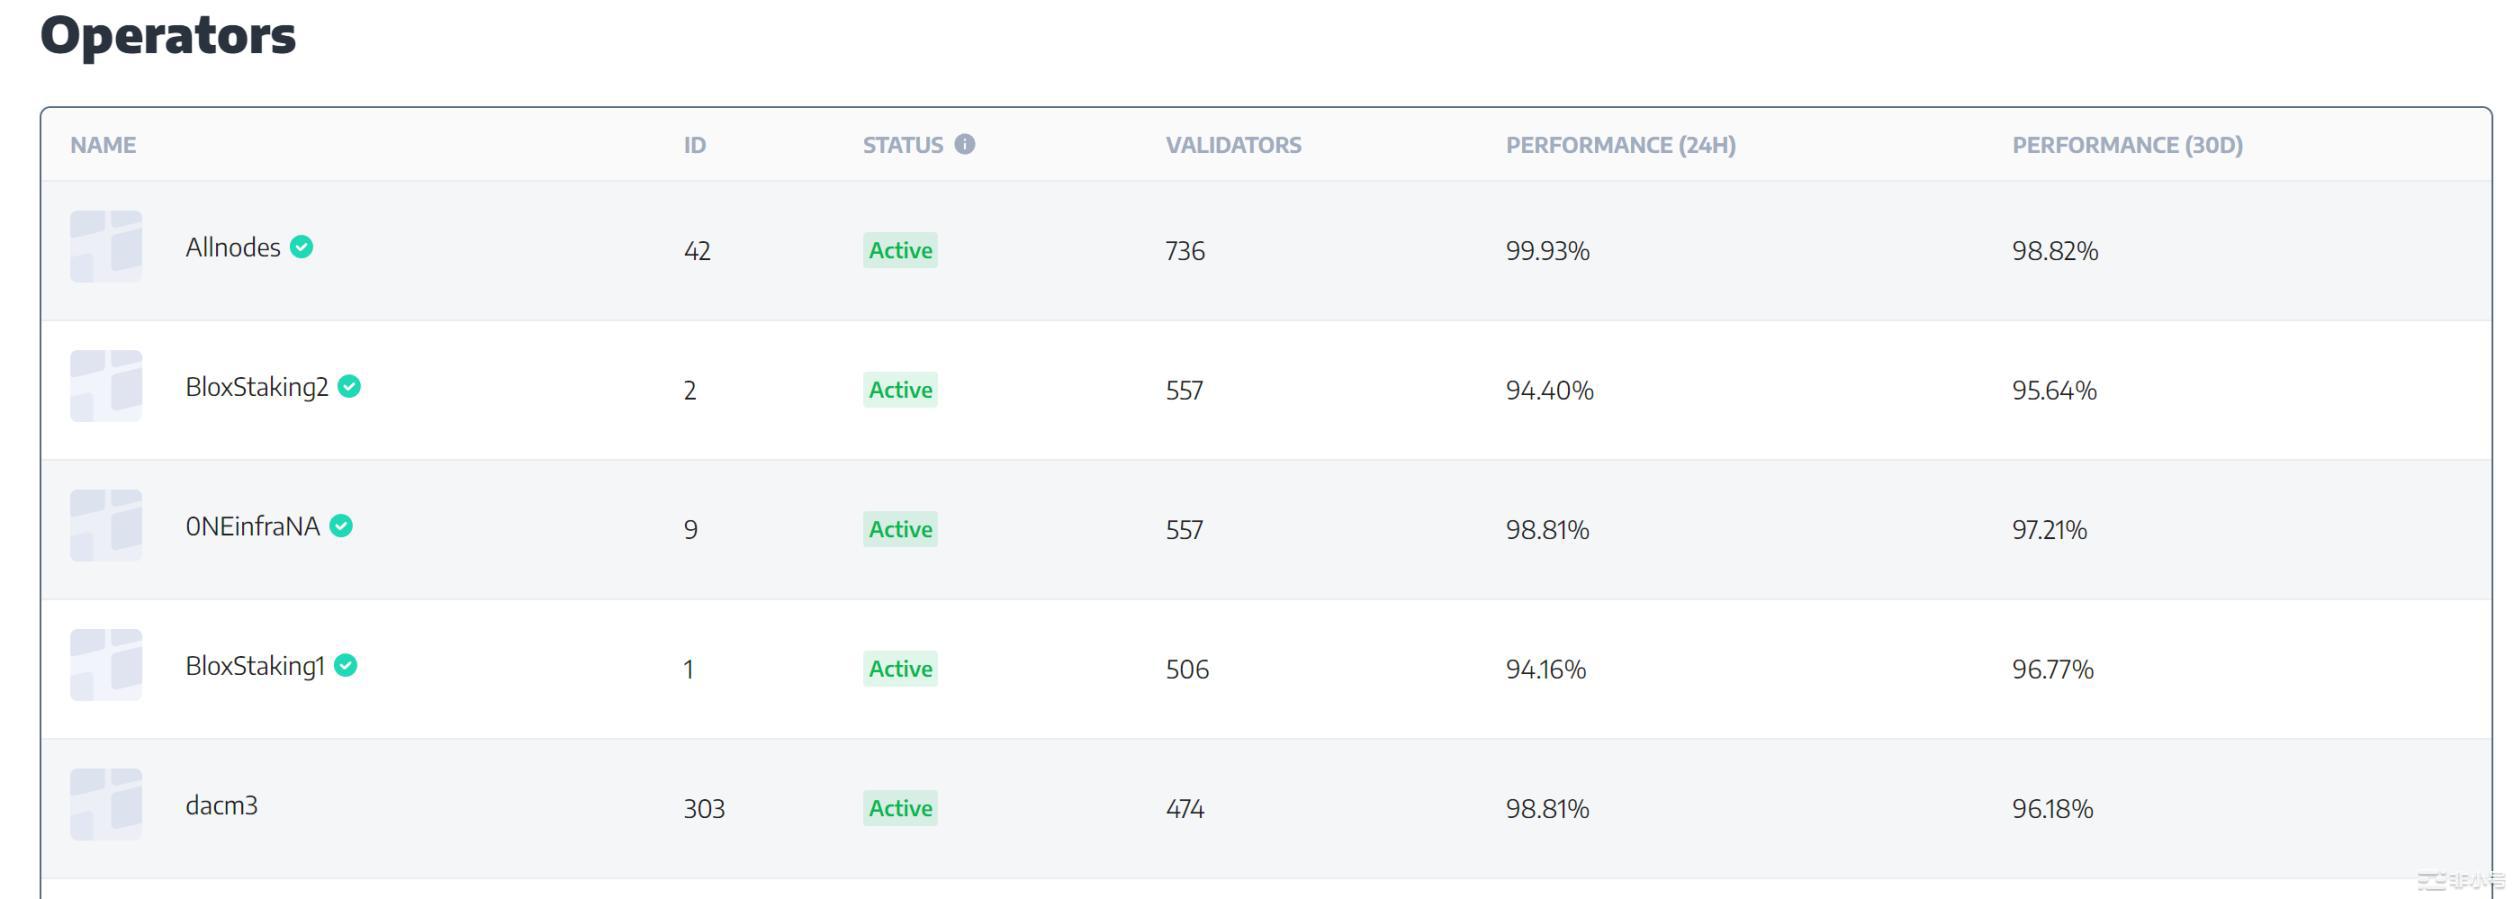The image size is (2514, 899).
Task: Click the dacm3 operator logo placeholder
Action: [x=106, y=804]
